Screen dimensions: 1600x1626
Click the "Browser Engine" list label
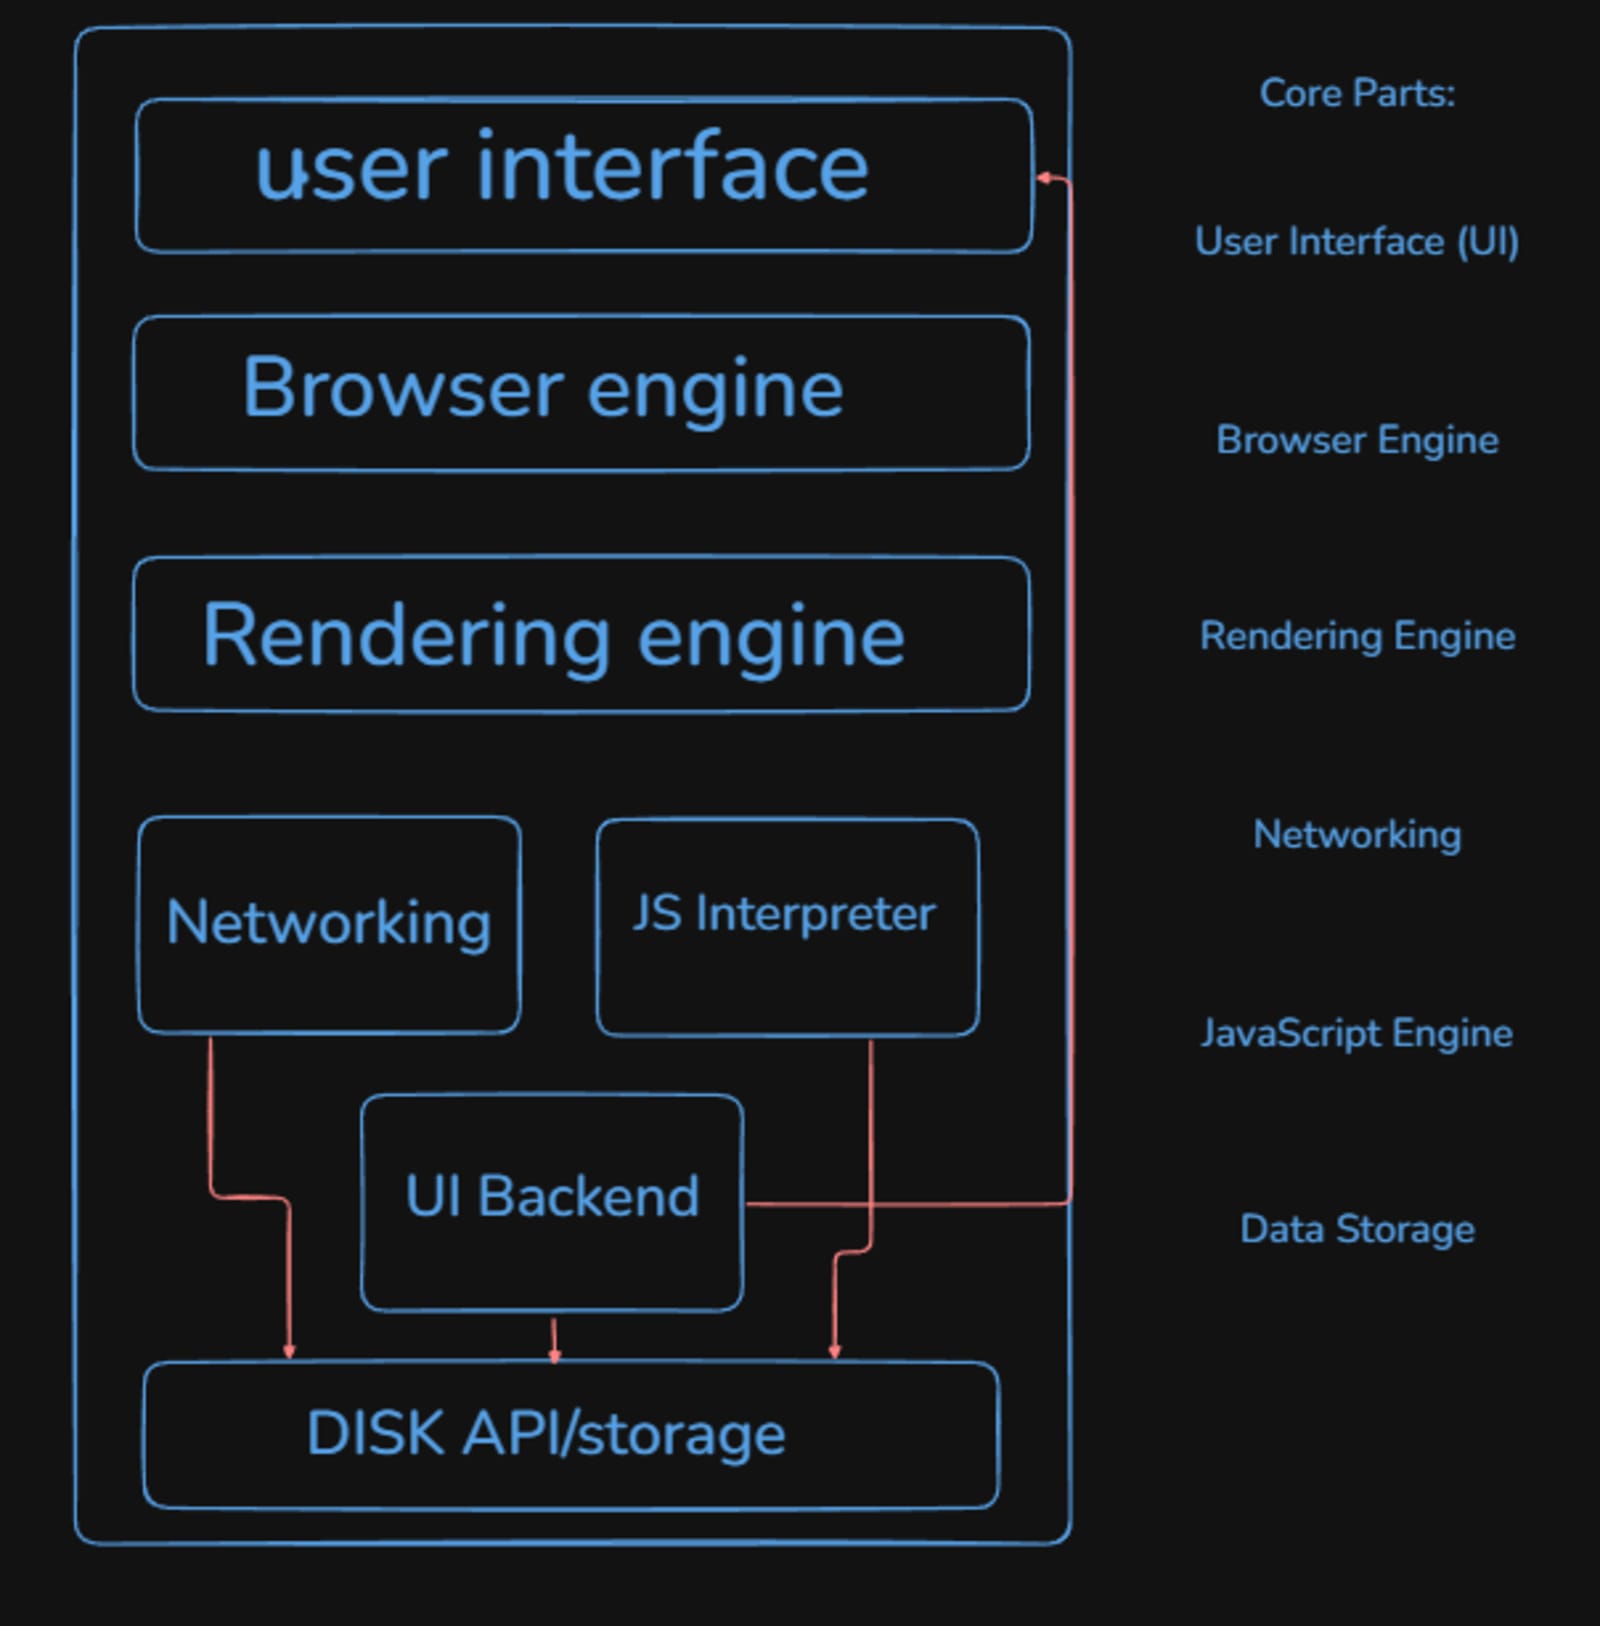(1357, 441)
